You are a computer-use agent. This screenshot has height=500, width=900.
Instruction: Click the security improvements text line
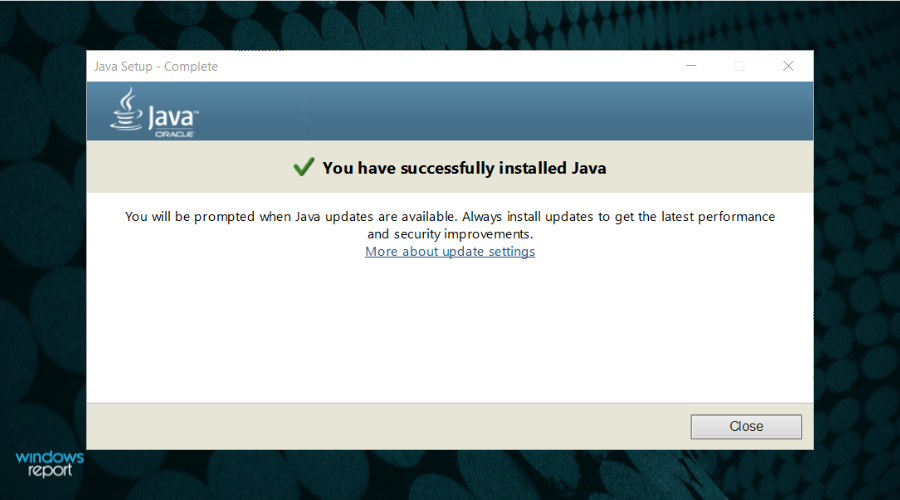pos(450,234)
